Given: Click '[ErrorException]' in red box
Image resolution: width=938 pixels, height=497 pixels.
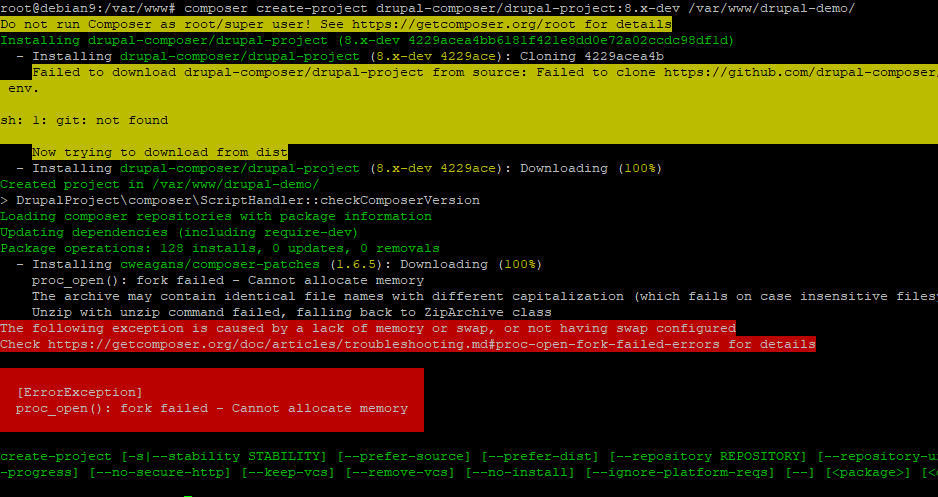Looking at the screenshot, I should (80, 392).
